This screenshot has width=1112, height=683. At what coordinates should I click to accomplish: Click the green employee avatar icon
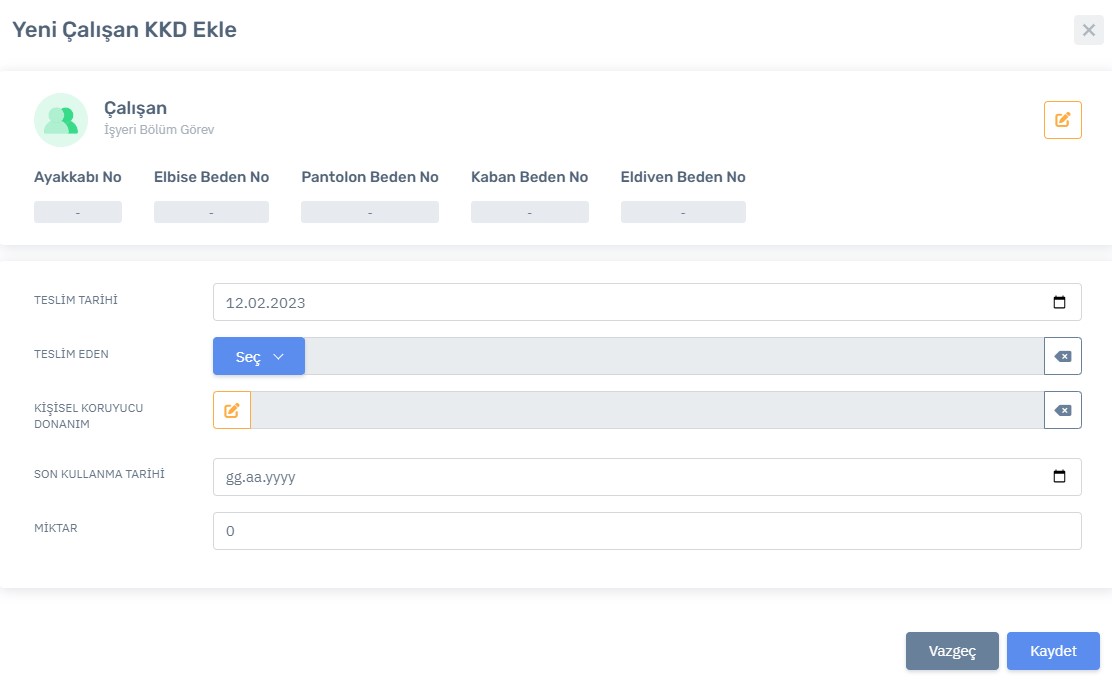[x=61, y=120]
